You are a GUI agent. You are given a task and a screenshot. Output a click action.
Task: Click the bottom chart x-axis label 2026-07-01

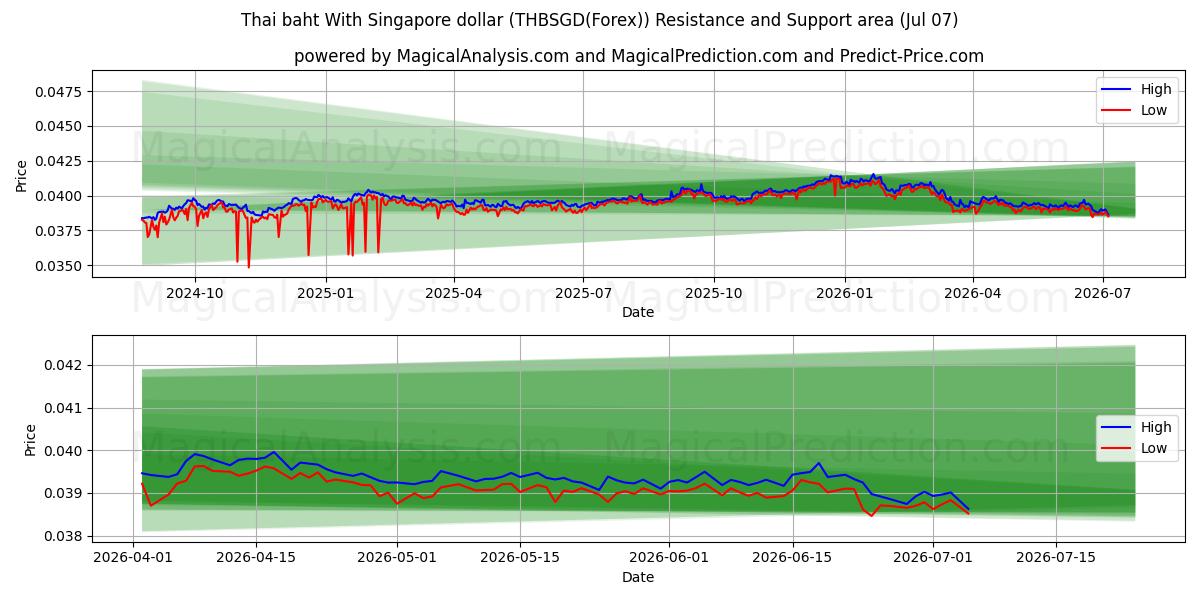pyautogui.click(x=933, y=559)
